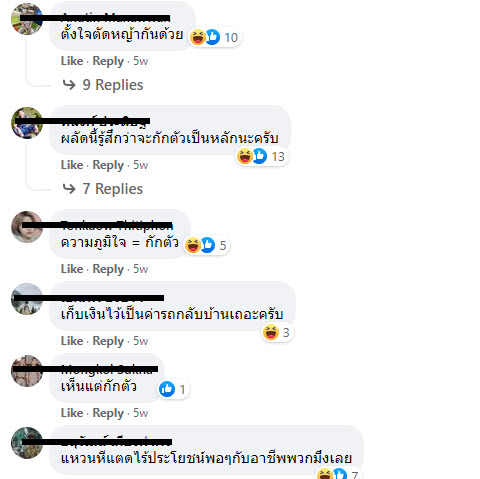This screenshot has width=480, height=479.
Task: Open the haha reaction with count 3
Action: (x=277, y=332)
